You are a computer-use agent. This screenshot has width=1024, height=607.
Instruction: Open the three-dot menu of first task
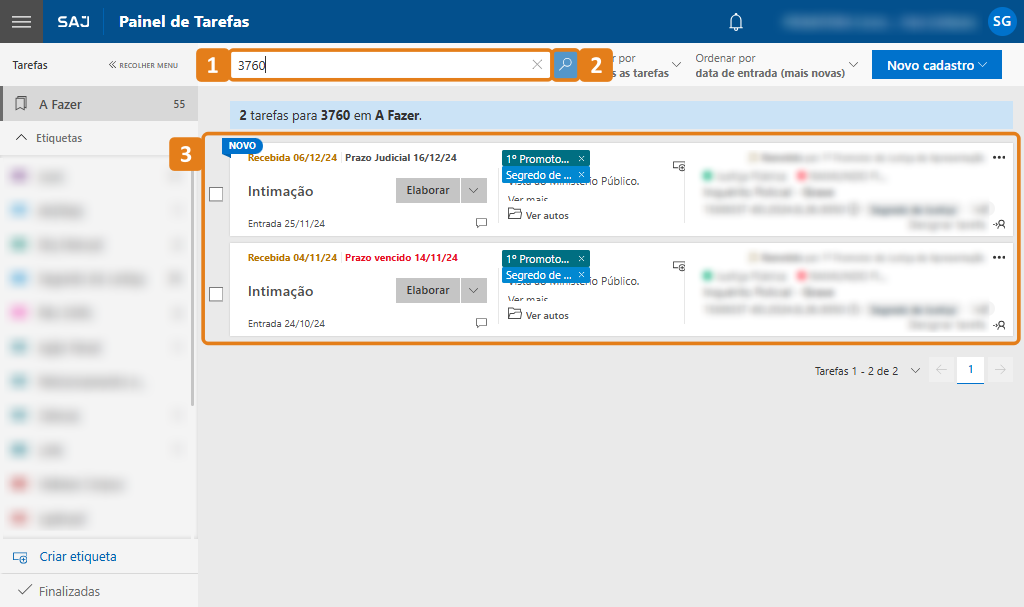coord(998,157)
